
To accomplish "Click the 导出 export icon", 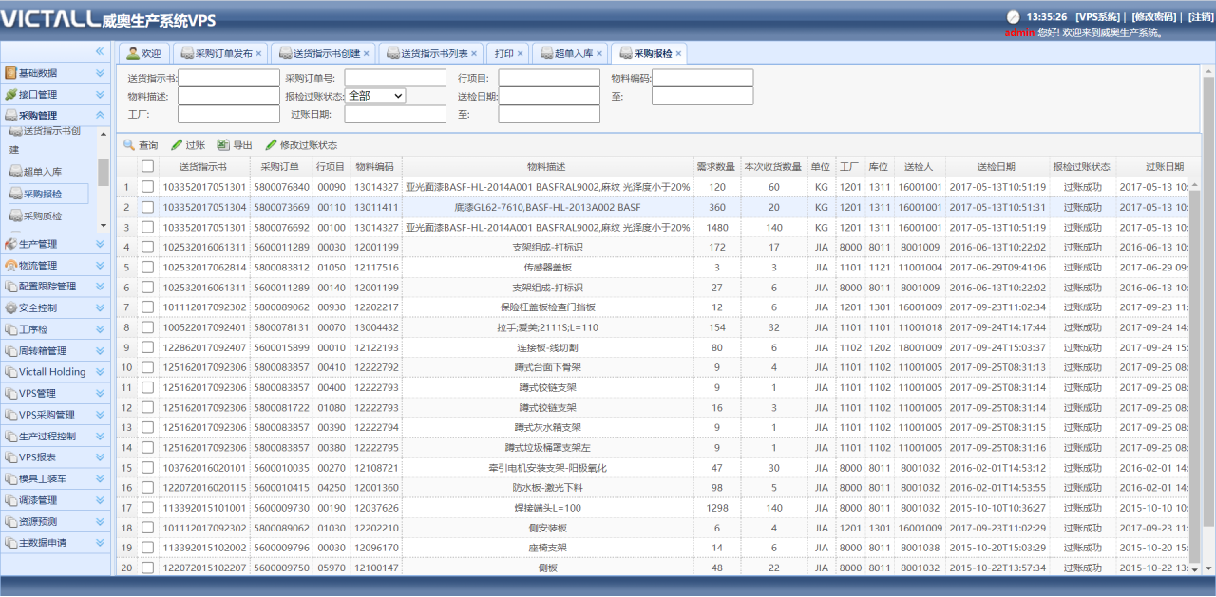I will pos(224,145).
